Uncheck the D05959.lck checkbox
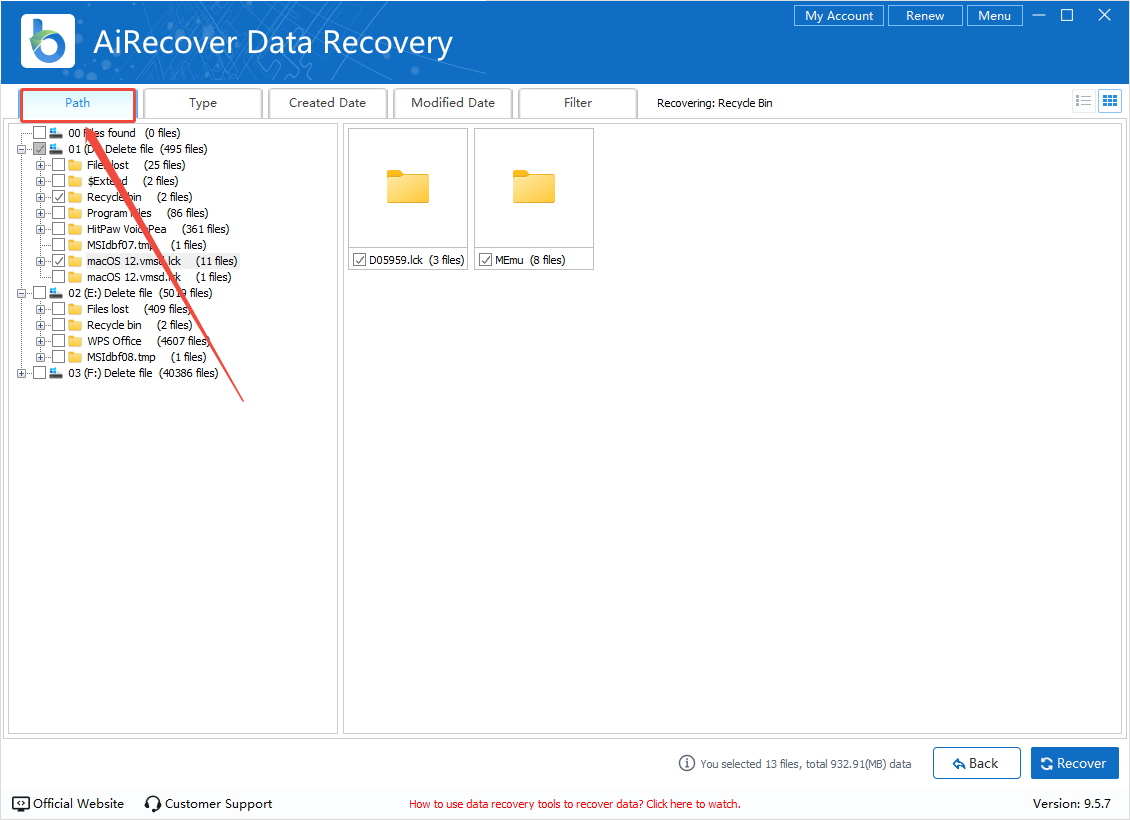This screenshot has height=820, width=1130. click(x=360, y=260)
